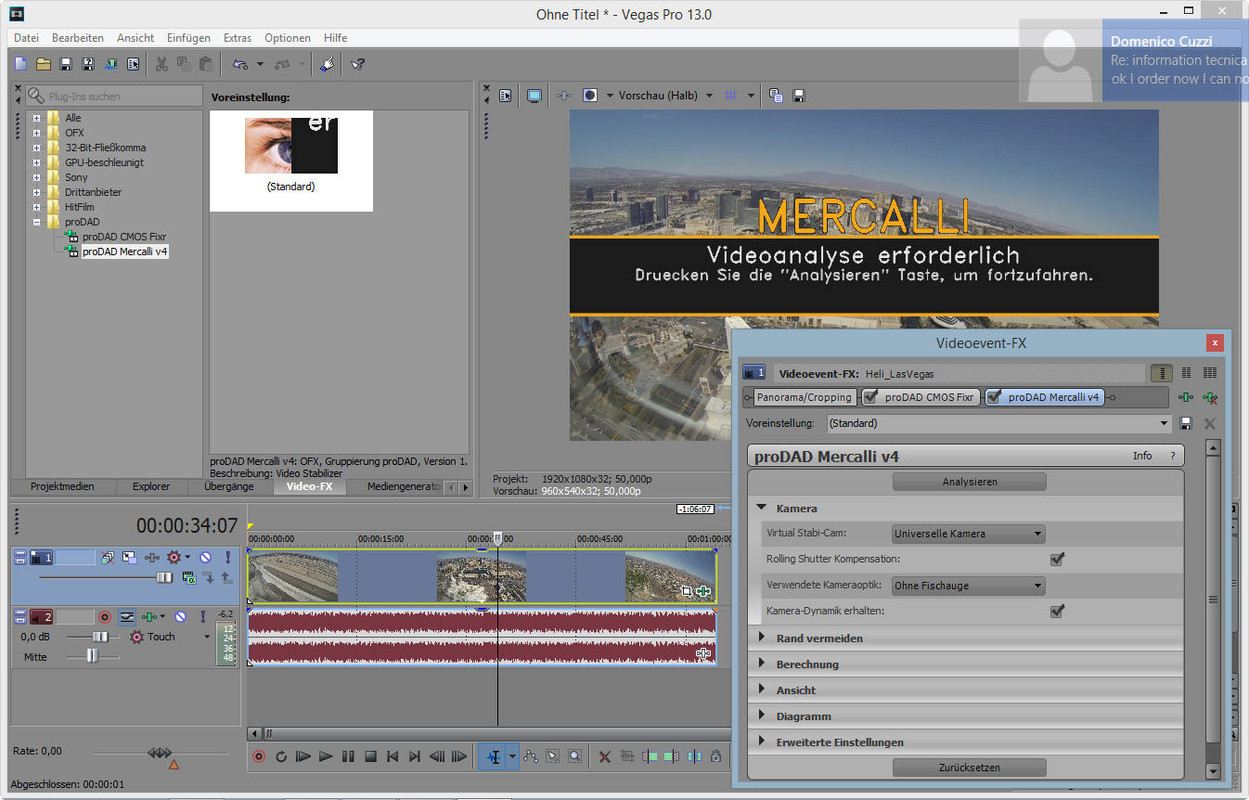
Task: Open Track FX on video track 1
Action: click(x=152, y=557)
